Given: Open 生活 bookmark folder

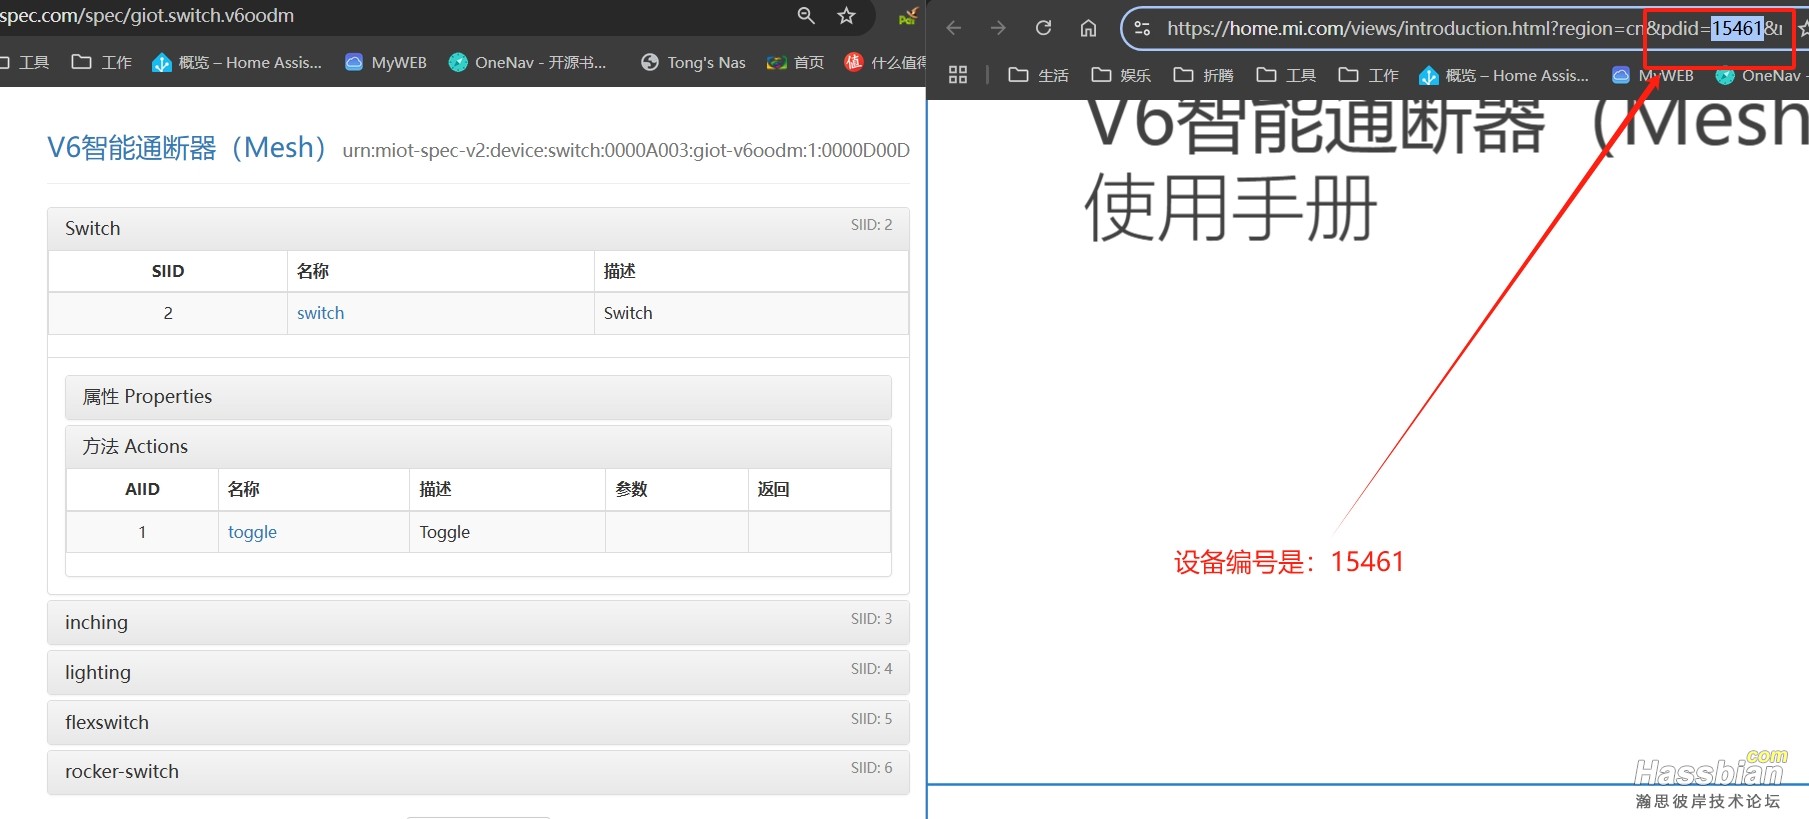Looking at the screenshot, I should tap(1038, 75).
